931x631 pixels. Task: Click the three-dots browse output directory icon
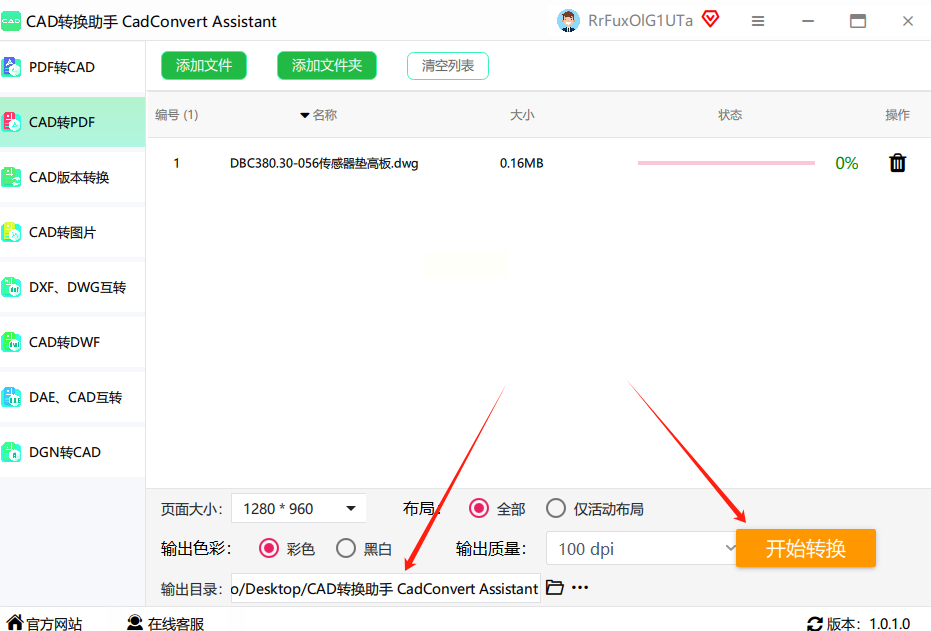[580, 588]
